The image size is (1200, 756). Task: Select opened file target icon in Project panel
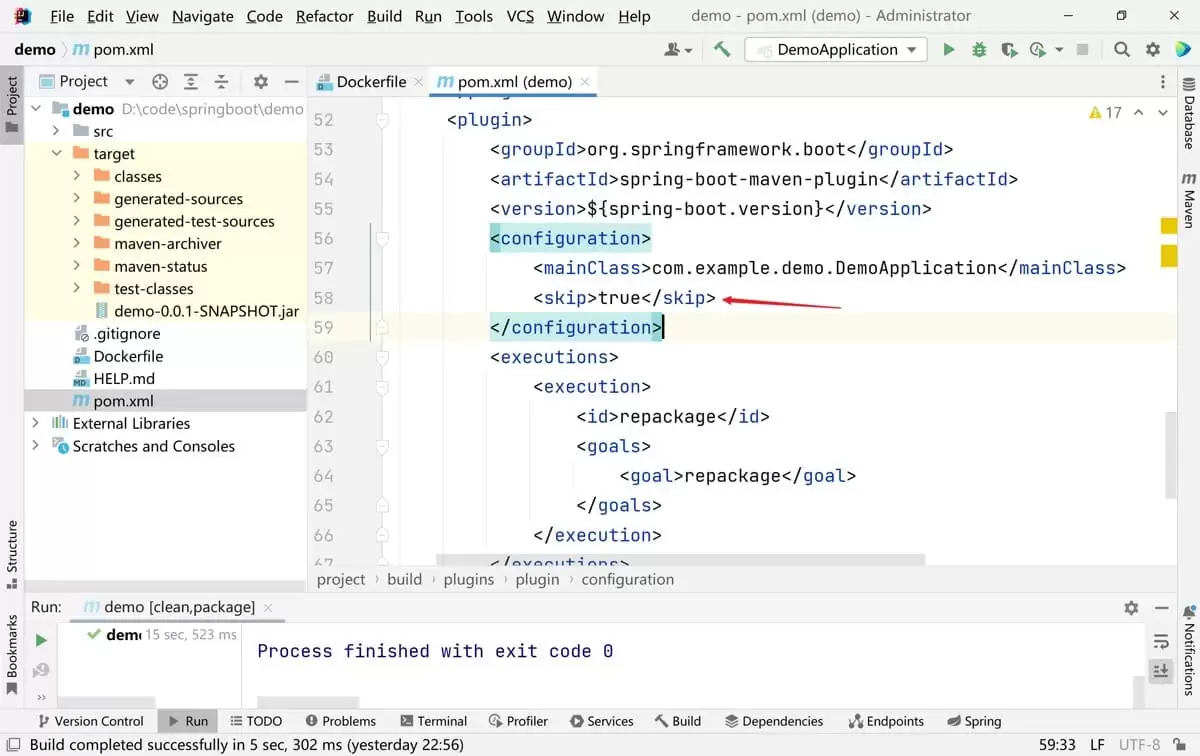(160, 82)
